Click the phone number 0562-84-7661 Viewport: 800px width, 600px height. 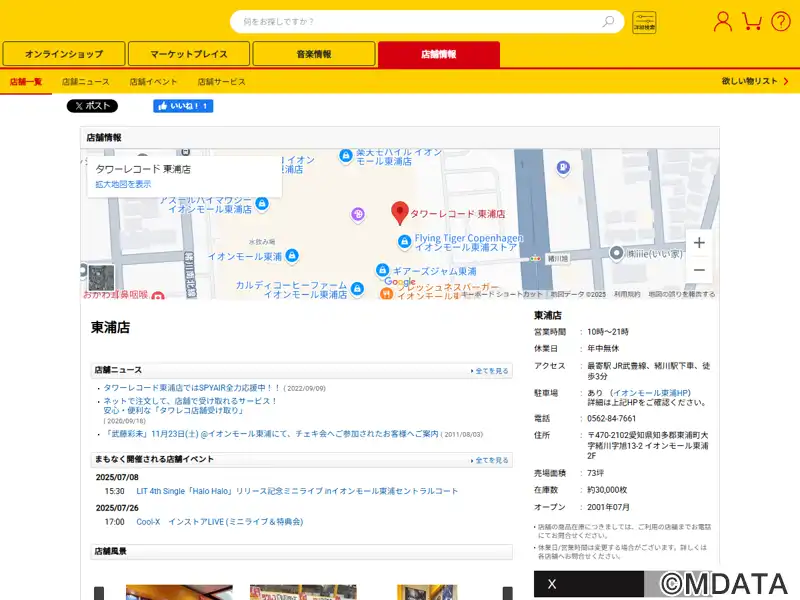pos(611,418)
